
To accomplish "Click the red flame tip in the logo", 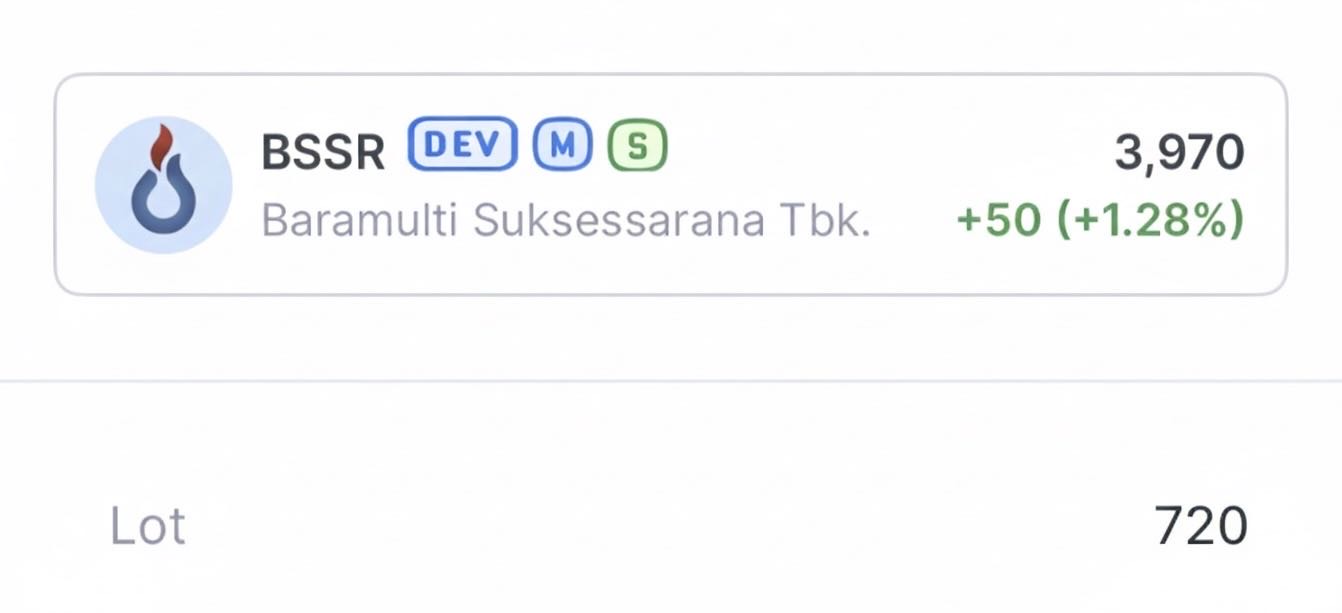I will (160, 146).
